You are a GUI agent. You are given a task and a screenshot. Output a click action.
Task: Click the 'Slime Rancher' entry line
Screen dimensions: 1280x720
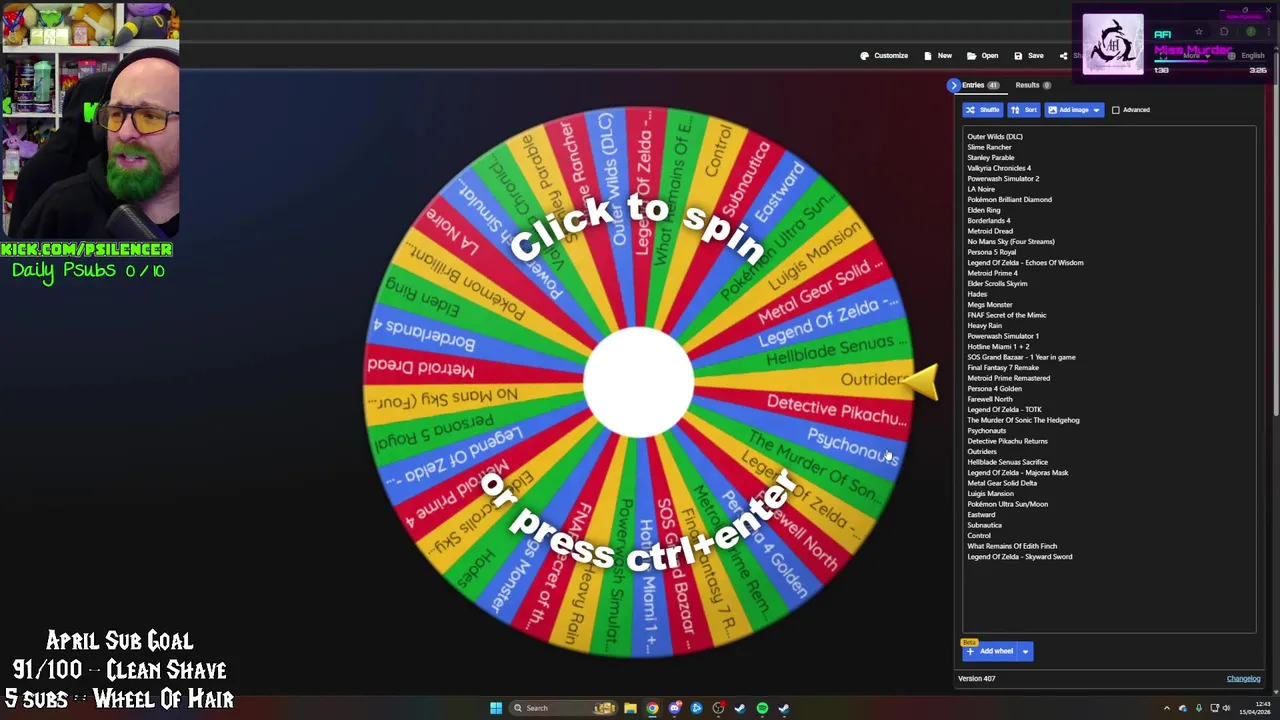click(989, 147)
